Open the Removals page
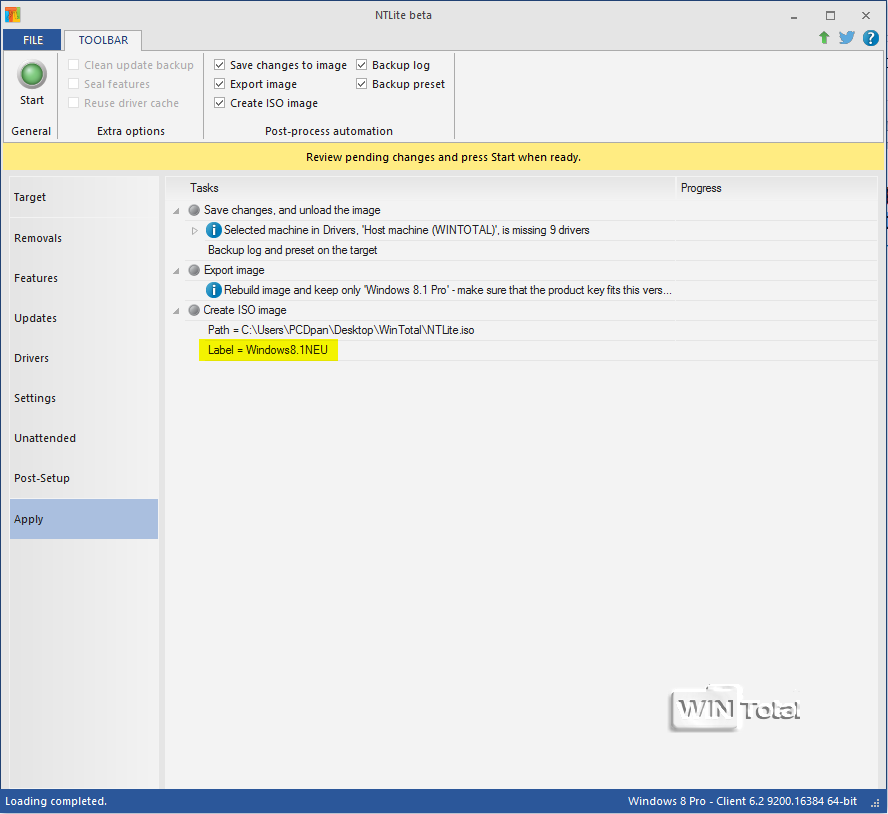 tap(84, 238)
